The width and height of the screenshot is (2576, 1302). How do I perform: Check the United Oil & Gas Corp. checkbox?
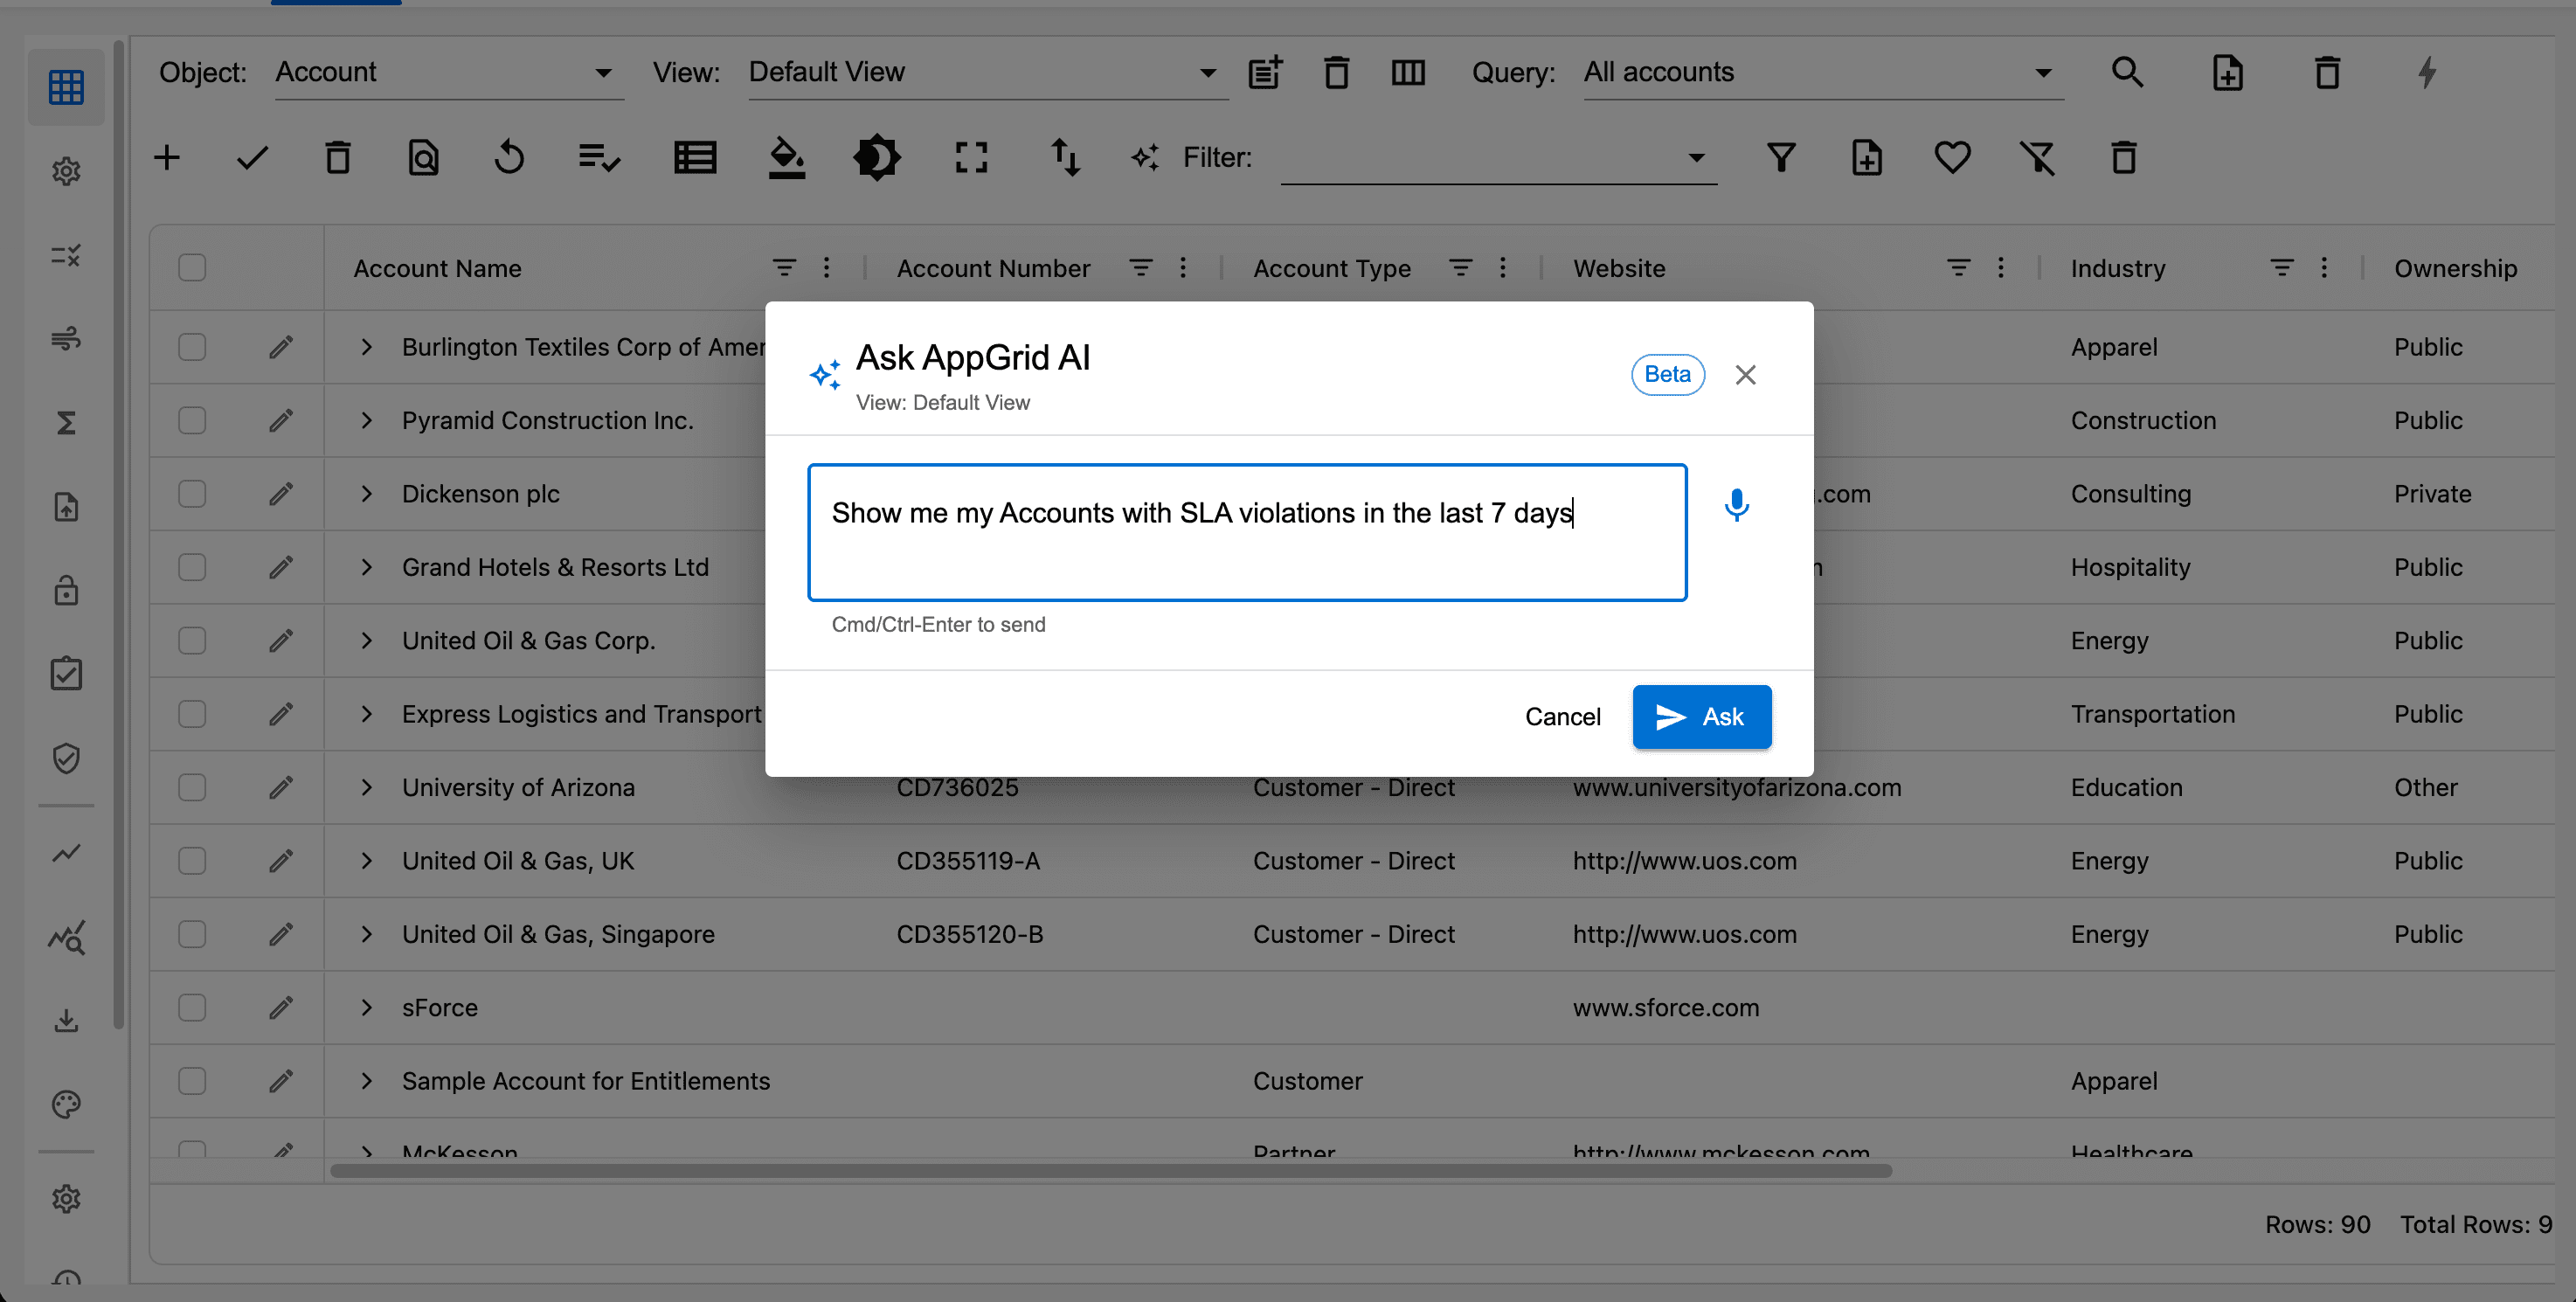coord(192,640)
